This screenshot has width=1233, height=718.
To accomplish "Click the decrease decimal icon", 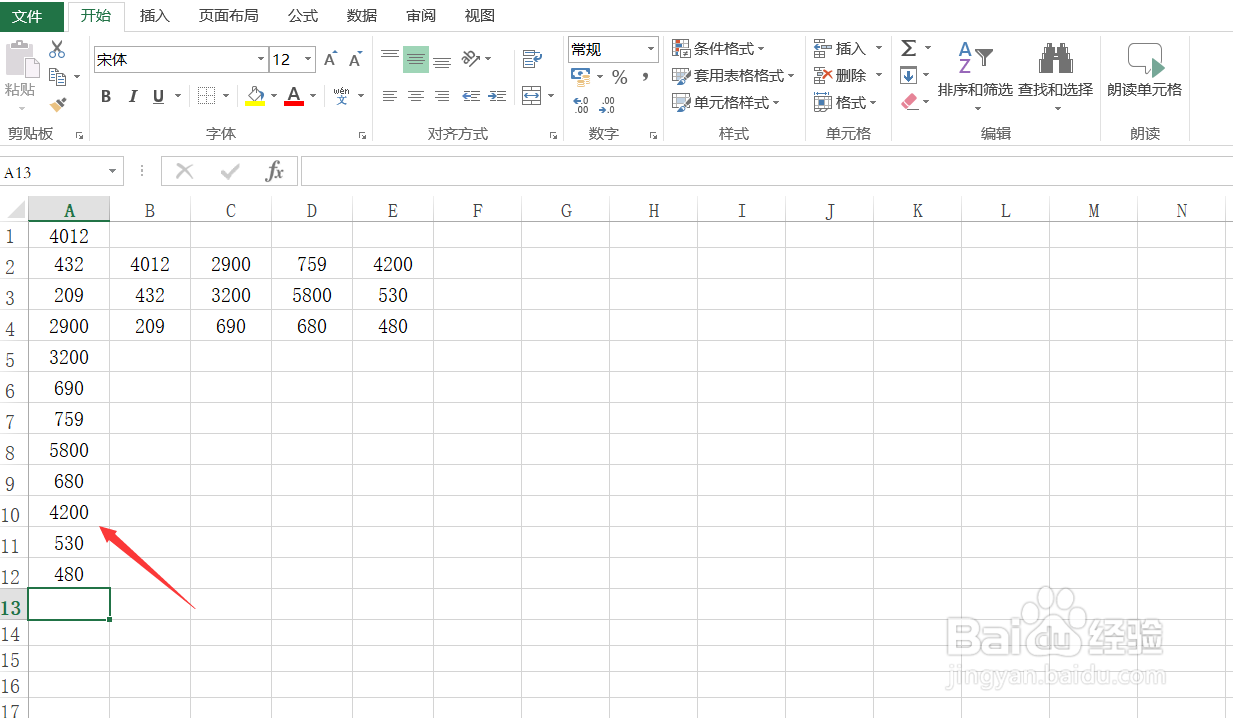I will (x=607, y=104).
